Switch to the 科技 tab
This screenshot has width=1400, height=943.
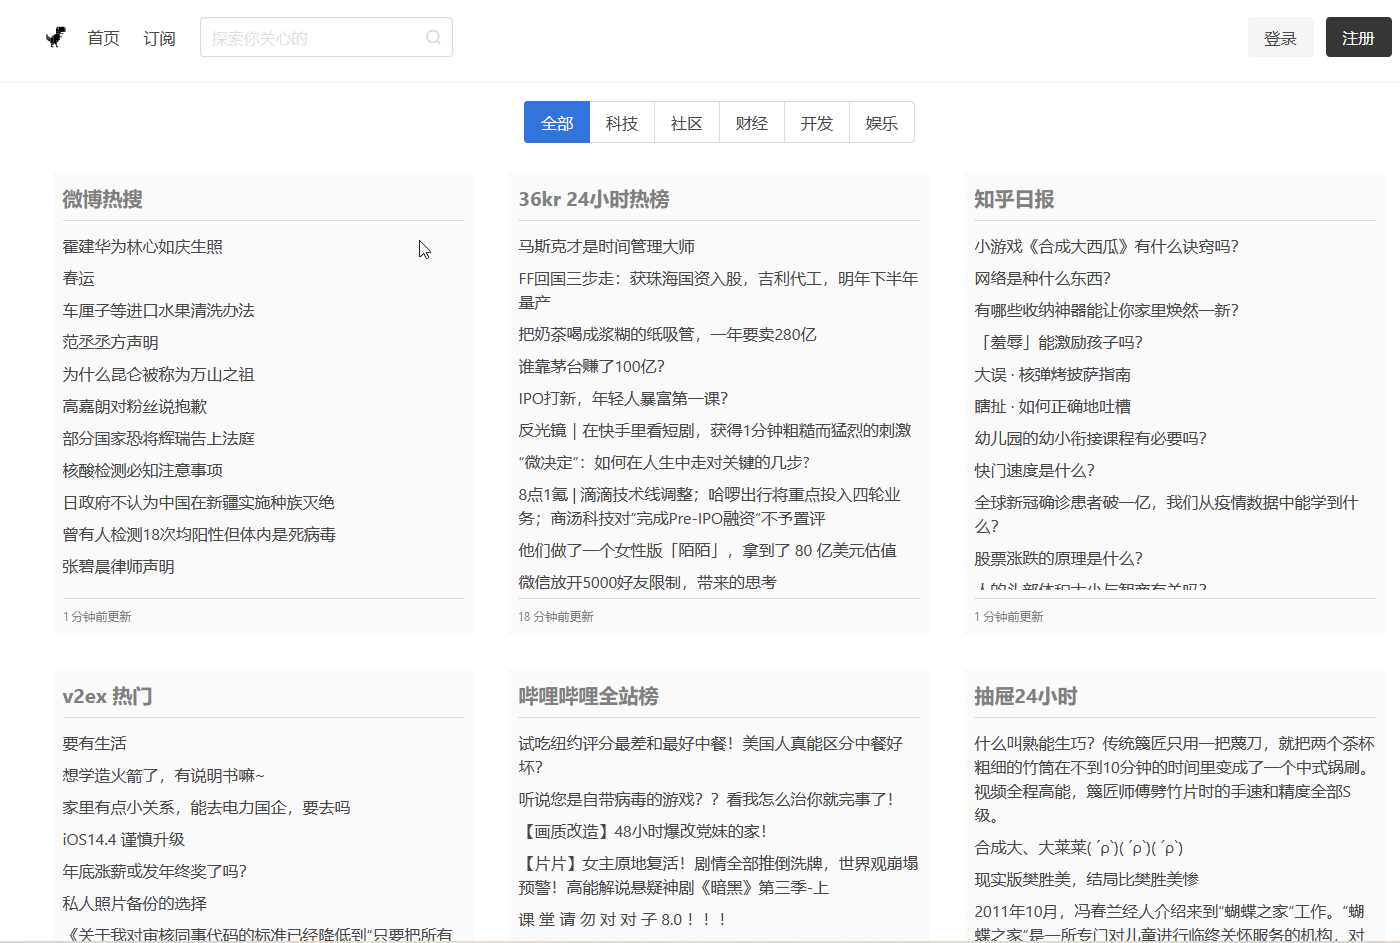(622, 123)
